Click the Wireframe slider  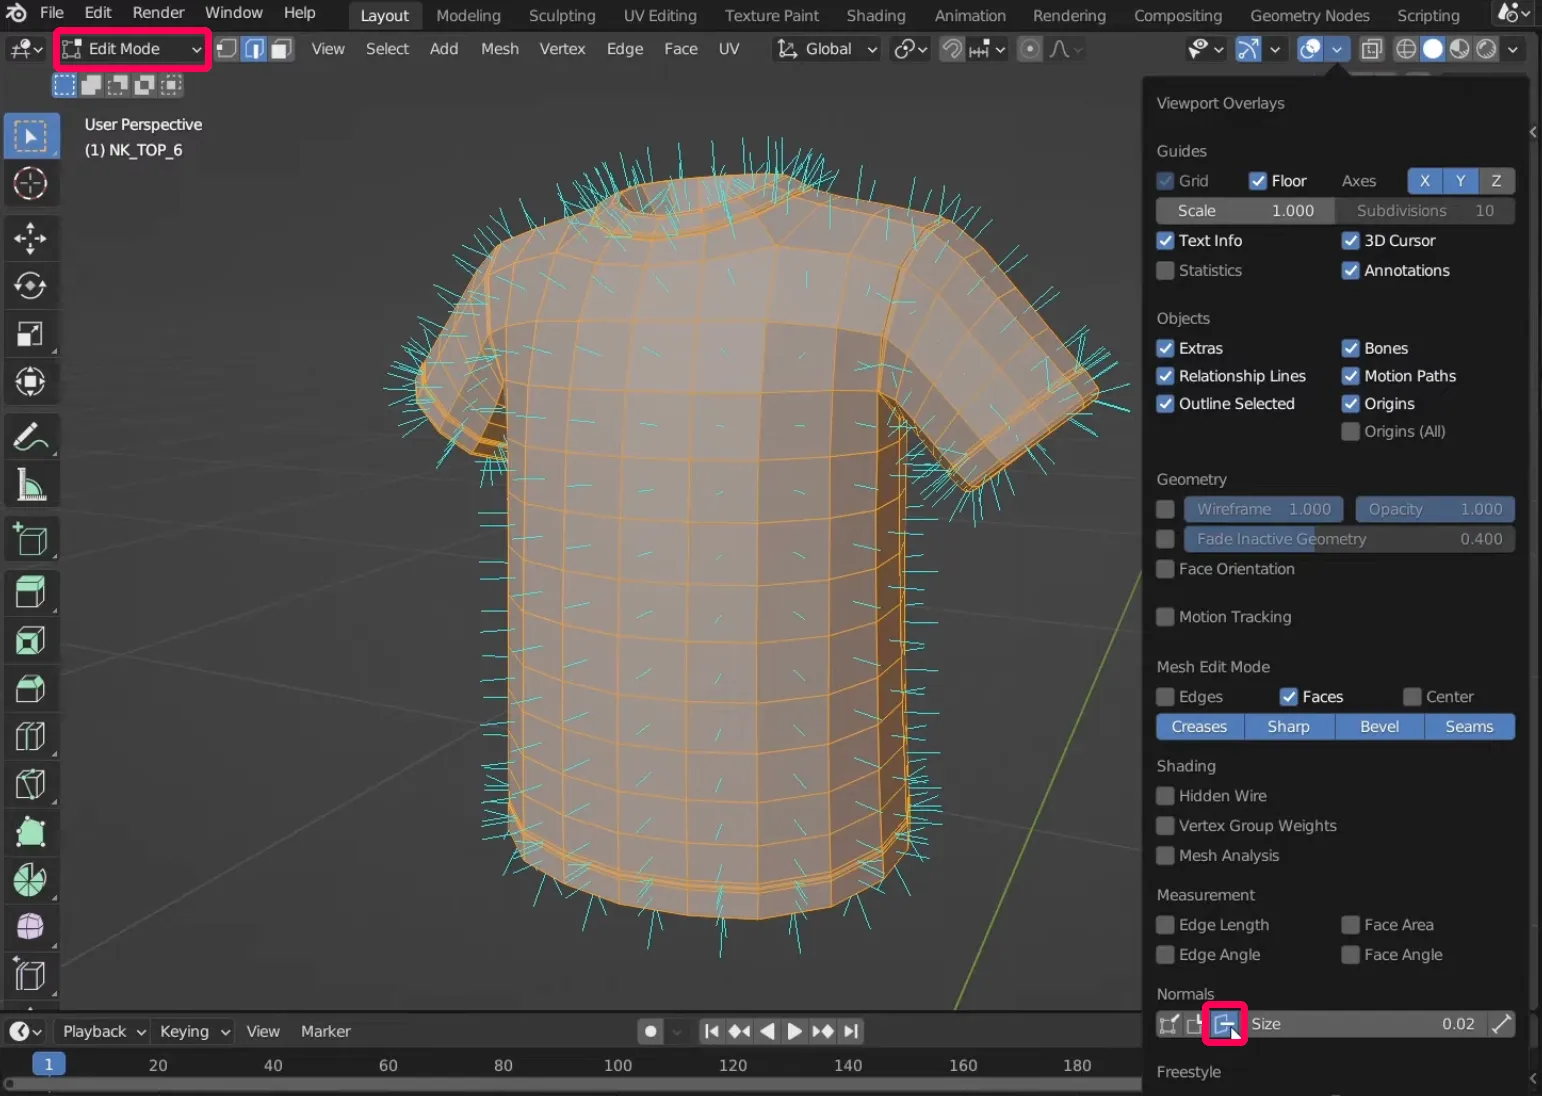pyautogui.click(x=1265, y=509)
